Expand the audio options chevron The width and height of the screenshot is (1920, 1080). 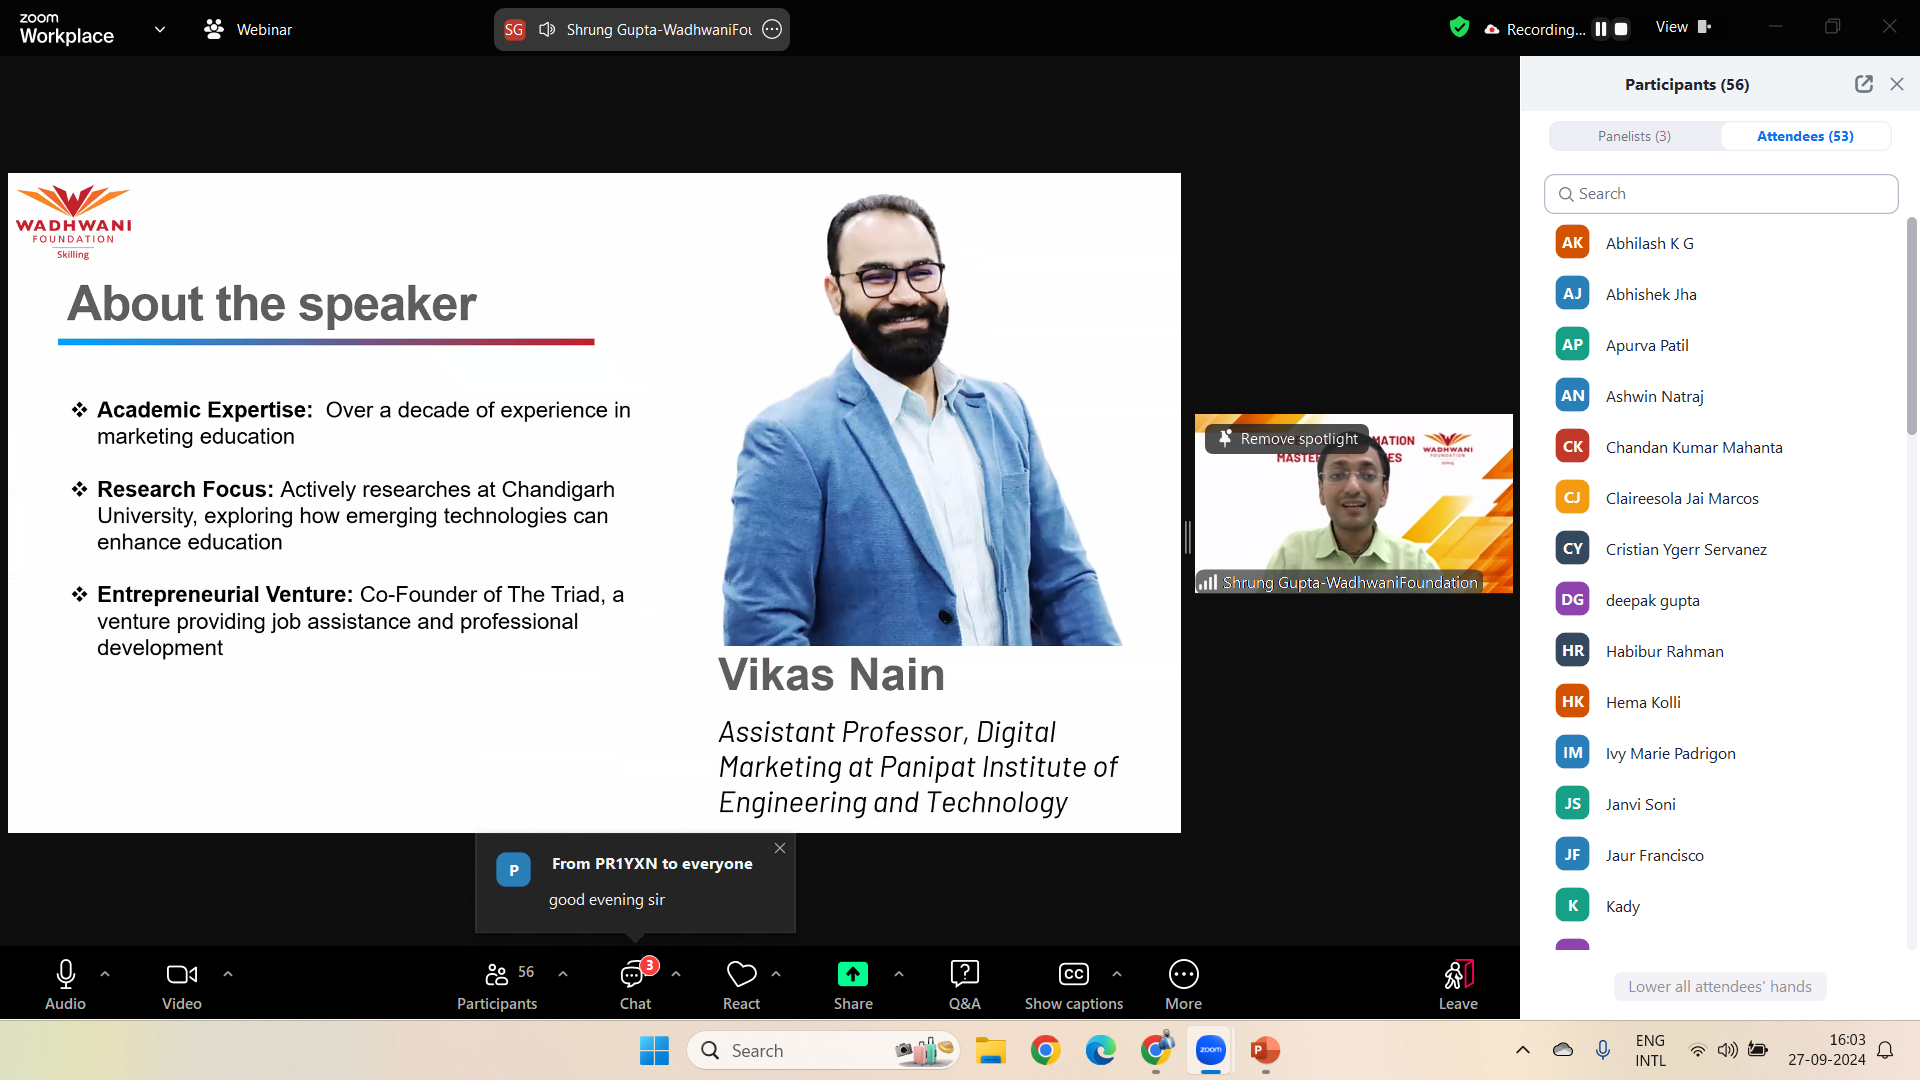(105, 974)
